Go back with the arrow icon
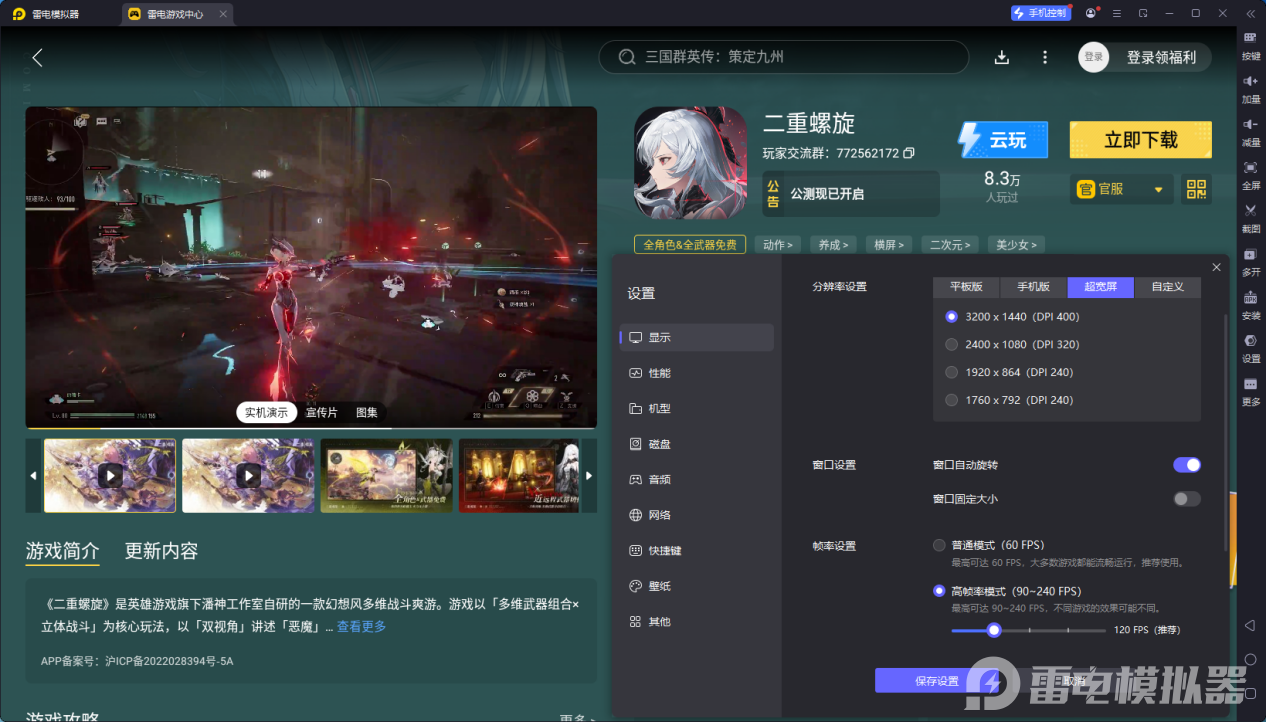Screen dimensions: 1266x722 click(x=37, y=57)
